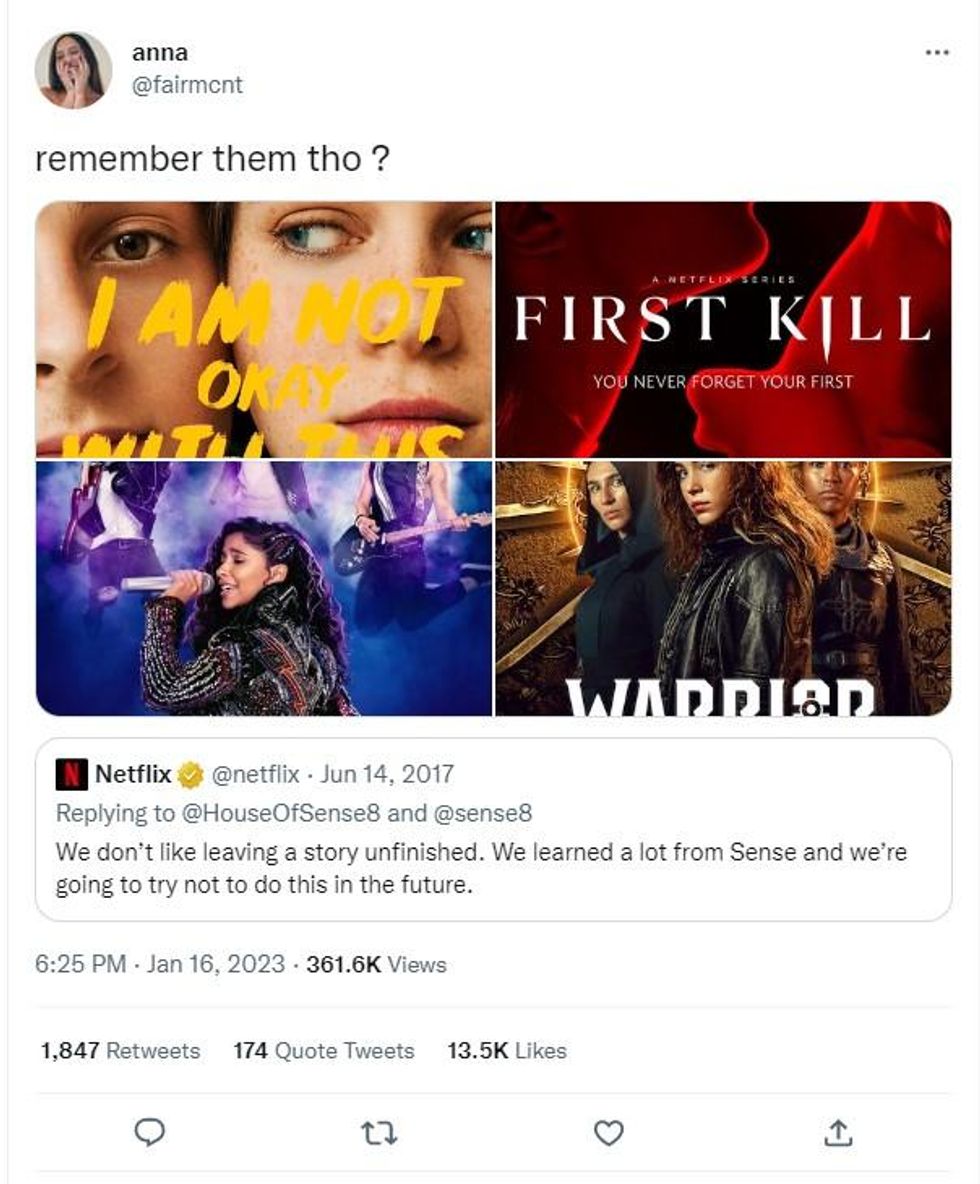Open the quoted Netflix tweet text
Screen dimensions: 980x1184
481,868
